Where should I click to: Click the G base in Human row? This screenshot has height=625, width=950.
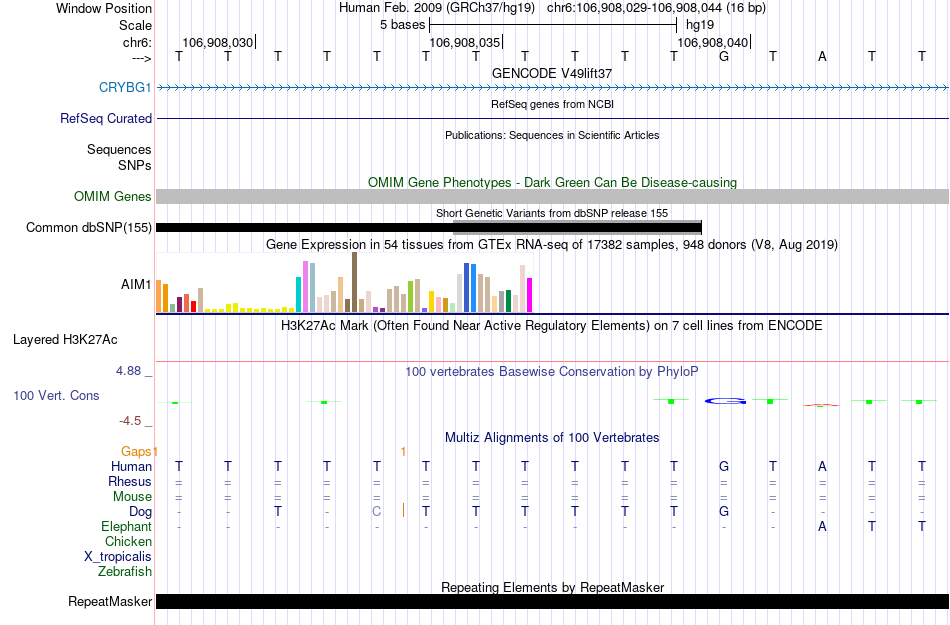(723, 466)
